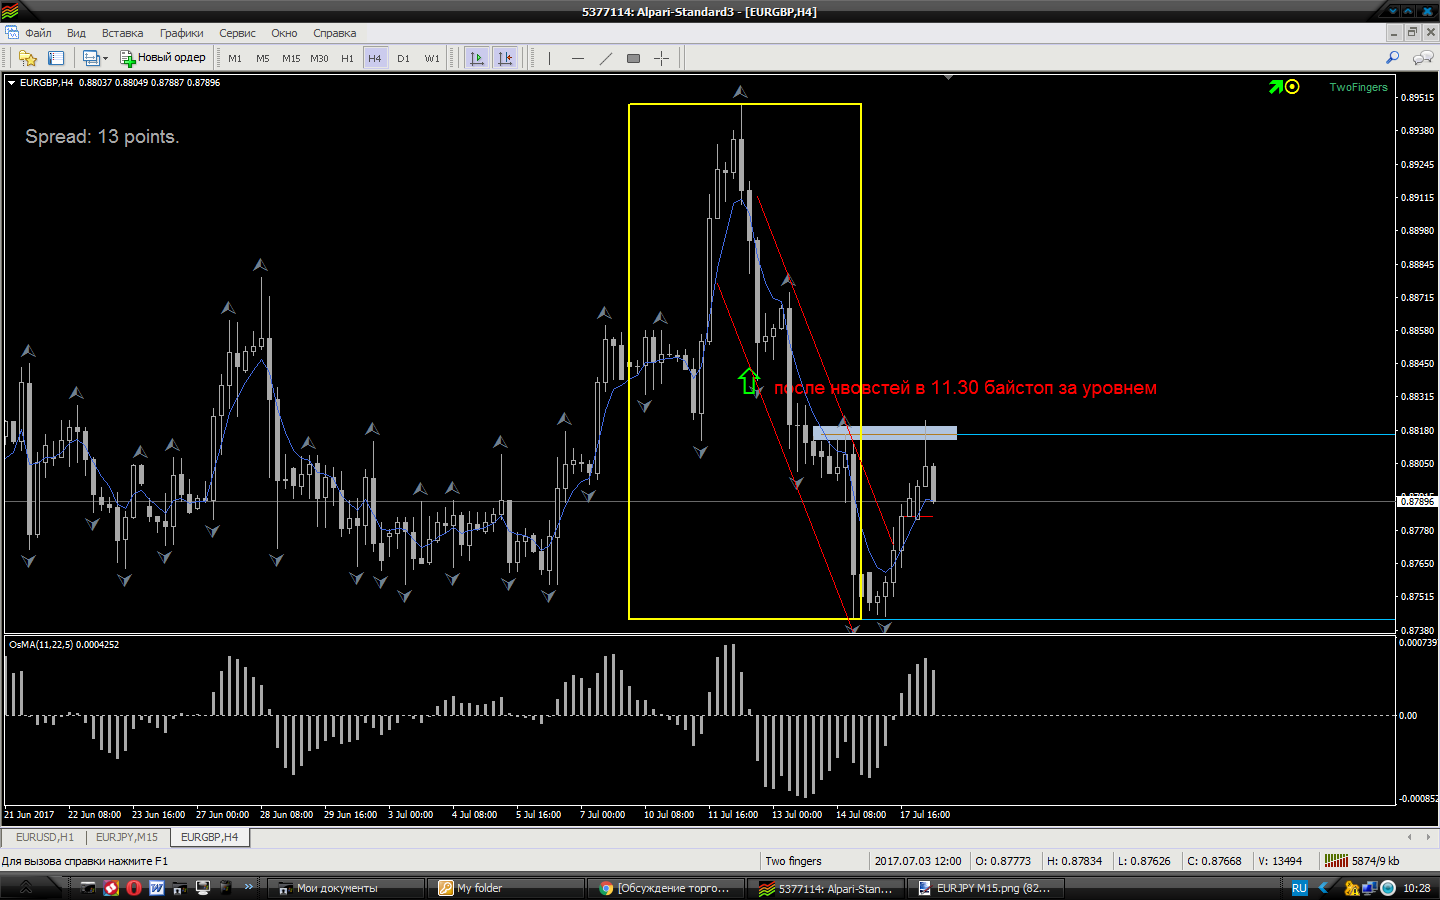The width and height of the screenshot is (1440, 900).
Task: Switch chart to M30 timeframe
Action: coord(319,58)
